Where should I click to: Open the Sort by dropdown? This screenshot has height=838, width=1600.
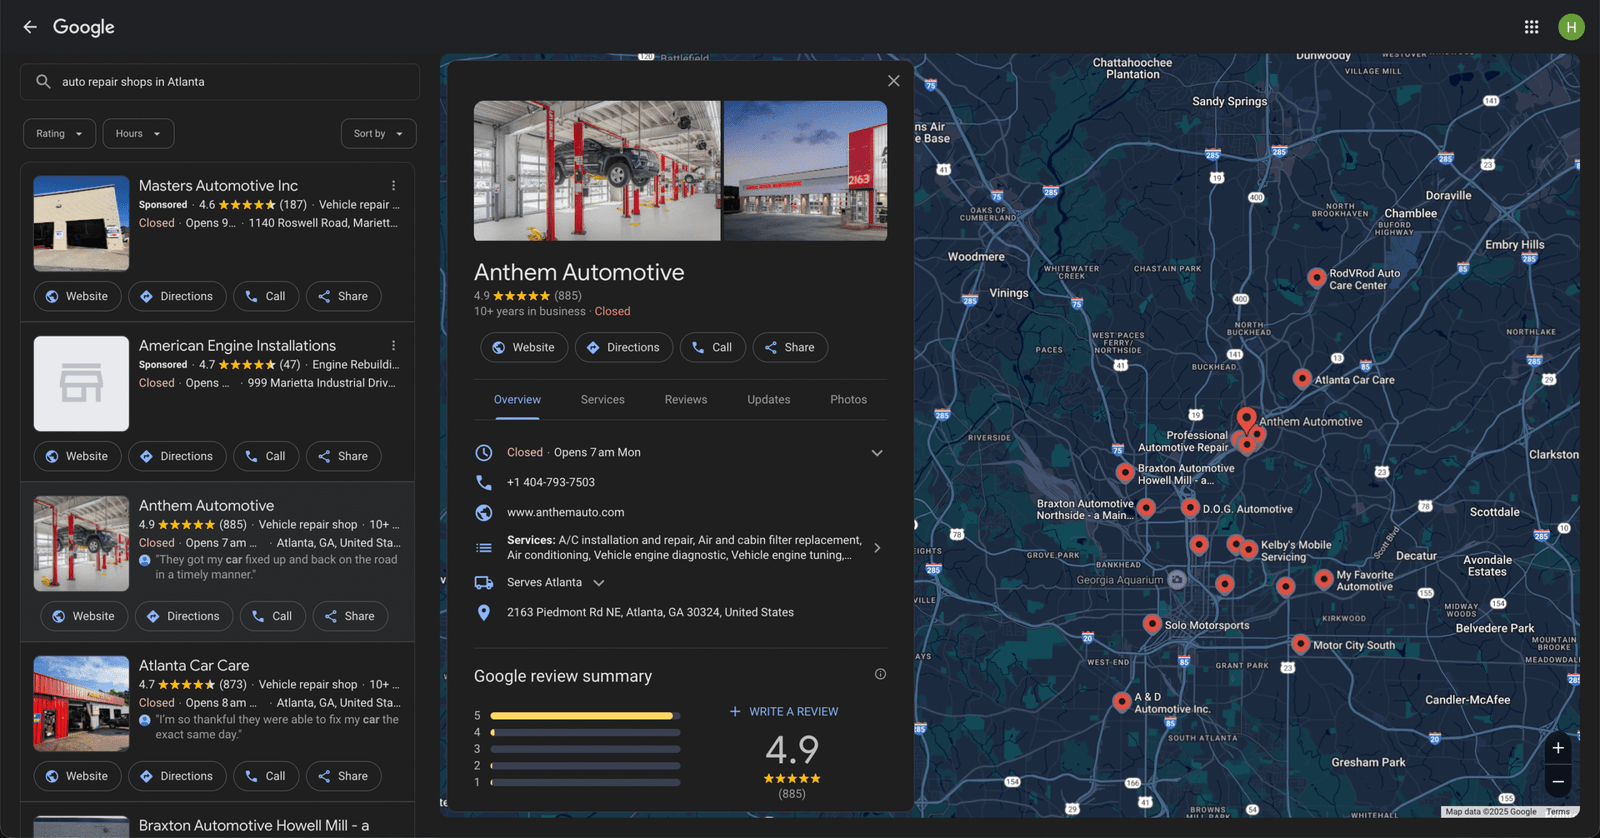[378, 134]
